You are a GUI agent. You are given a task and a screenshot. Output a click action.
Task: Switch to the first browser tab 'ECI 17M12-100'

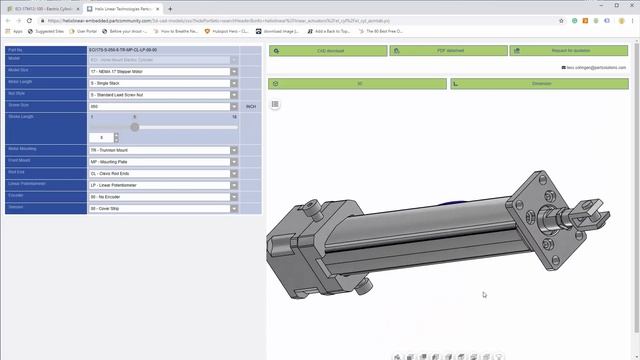point(43,9)
